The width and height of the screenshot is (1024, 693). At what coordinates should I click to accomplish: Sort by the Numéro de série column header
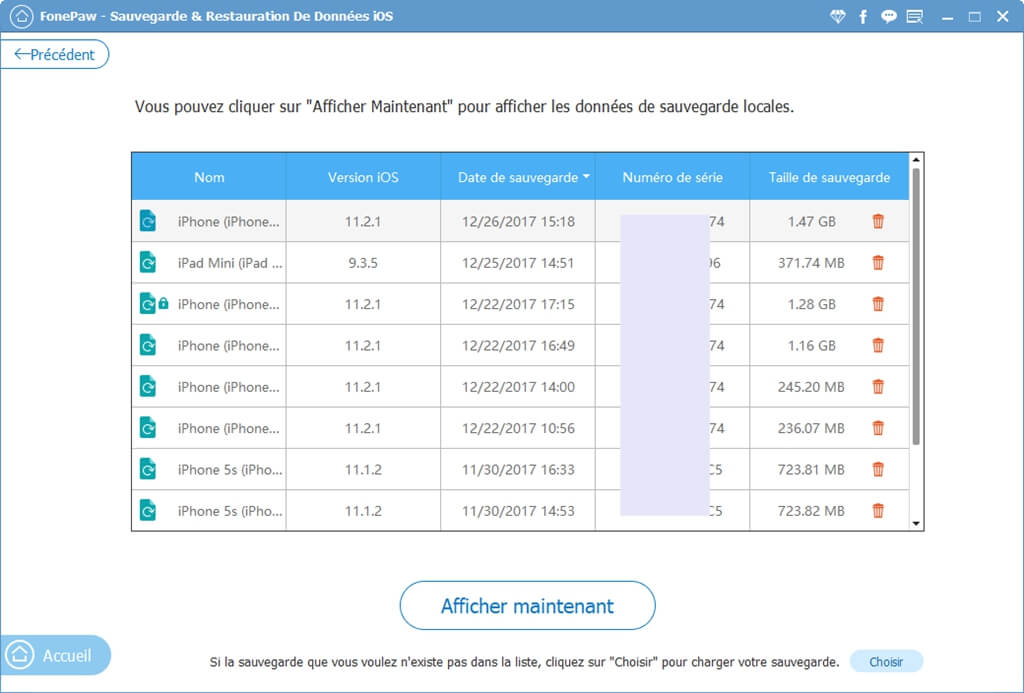pos(673,177)
